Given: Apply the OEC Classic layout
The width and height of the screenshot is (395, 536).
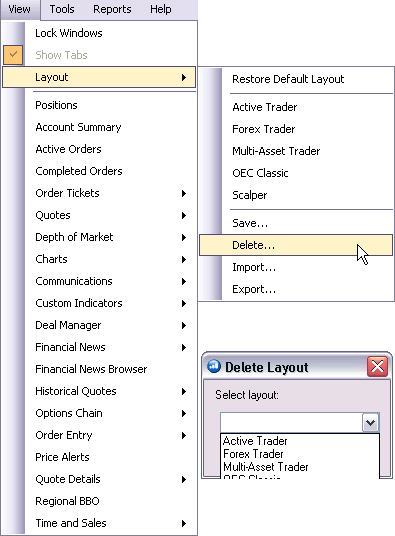Looking at the screenshot, I should [x=296, y=173].
